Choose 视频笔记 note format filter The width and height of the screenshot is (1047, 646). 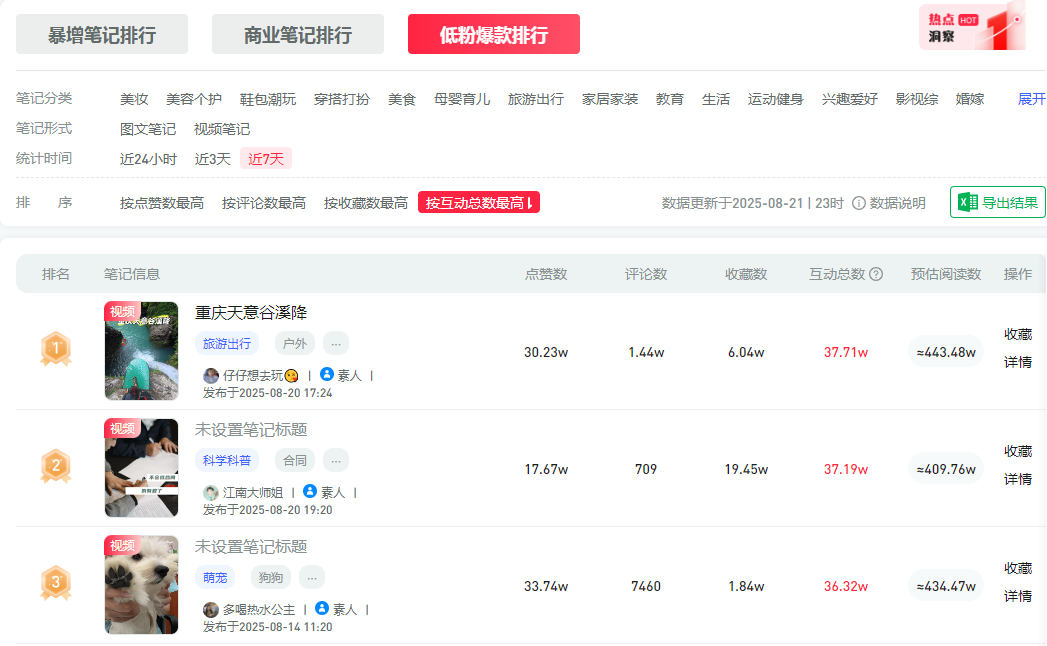coord(222,129)
